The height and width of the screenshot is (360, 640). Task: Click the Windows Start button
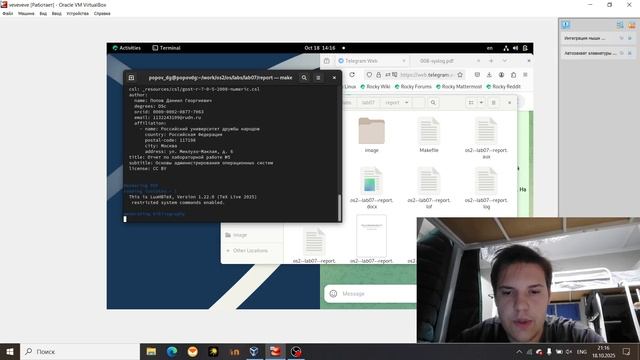pos(10,351)
